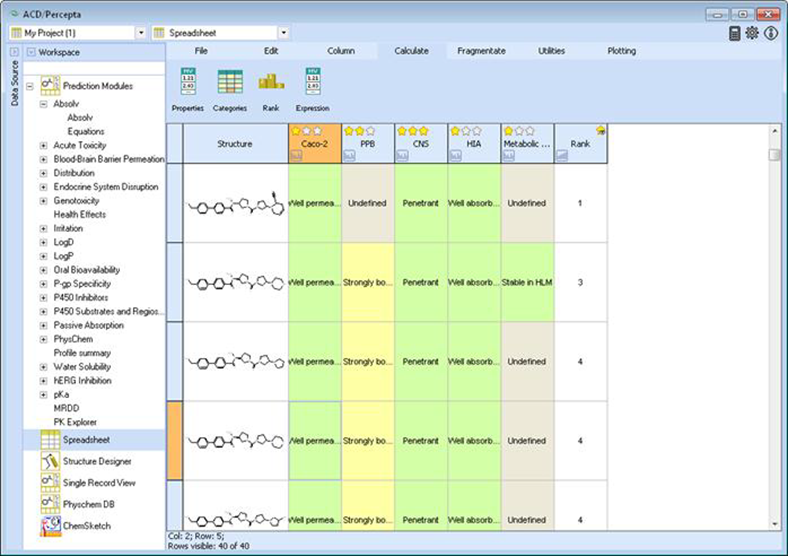Click the workspace search input field
The height and width of the screenshot is (556, 788).
pos(94,68)
